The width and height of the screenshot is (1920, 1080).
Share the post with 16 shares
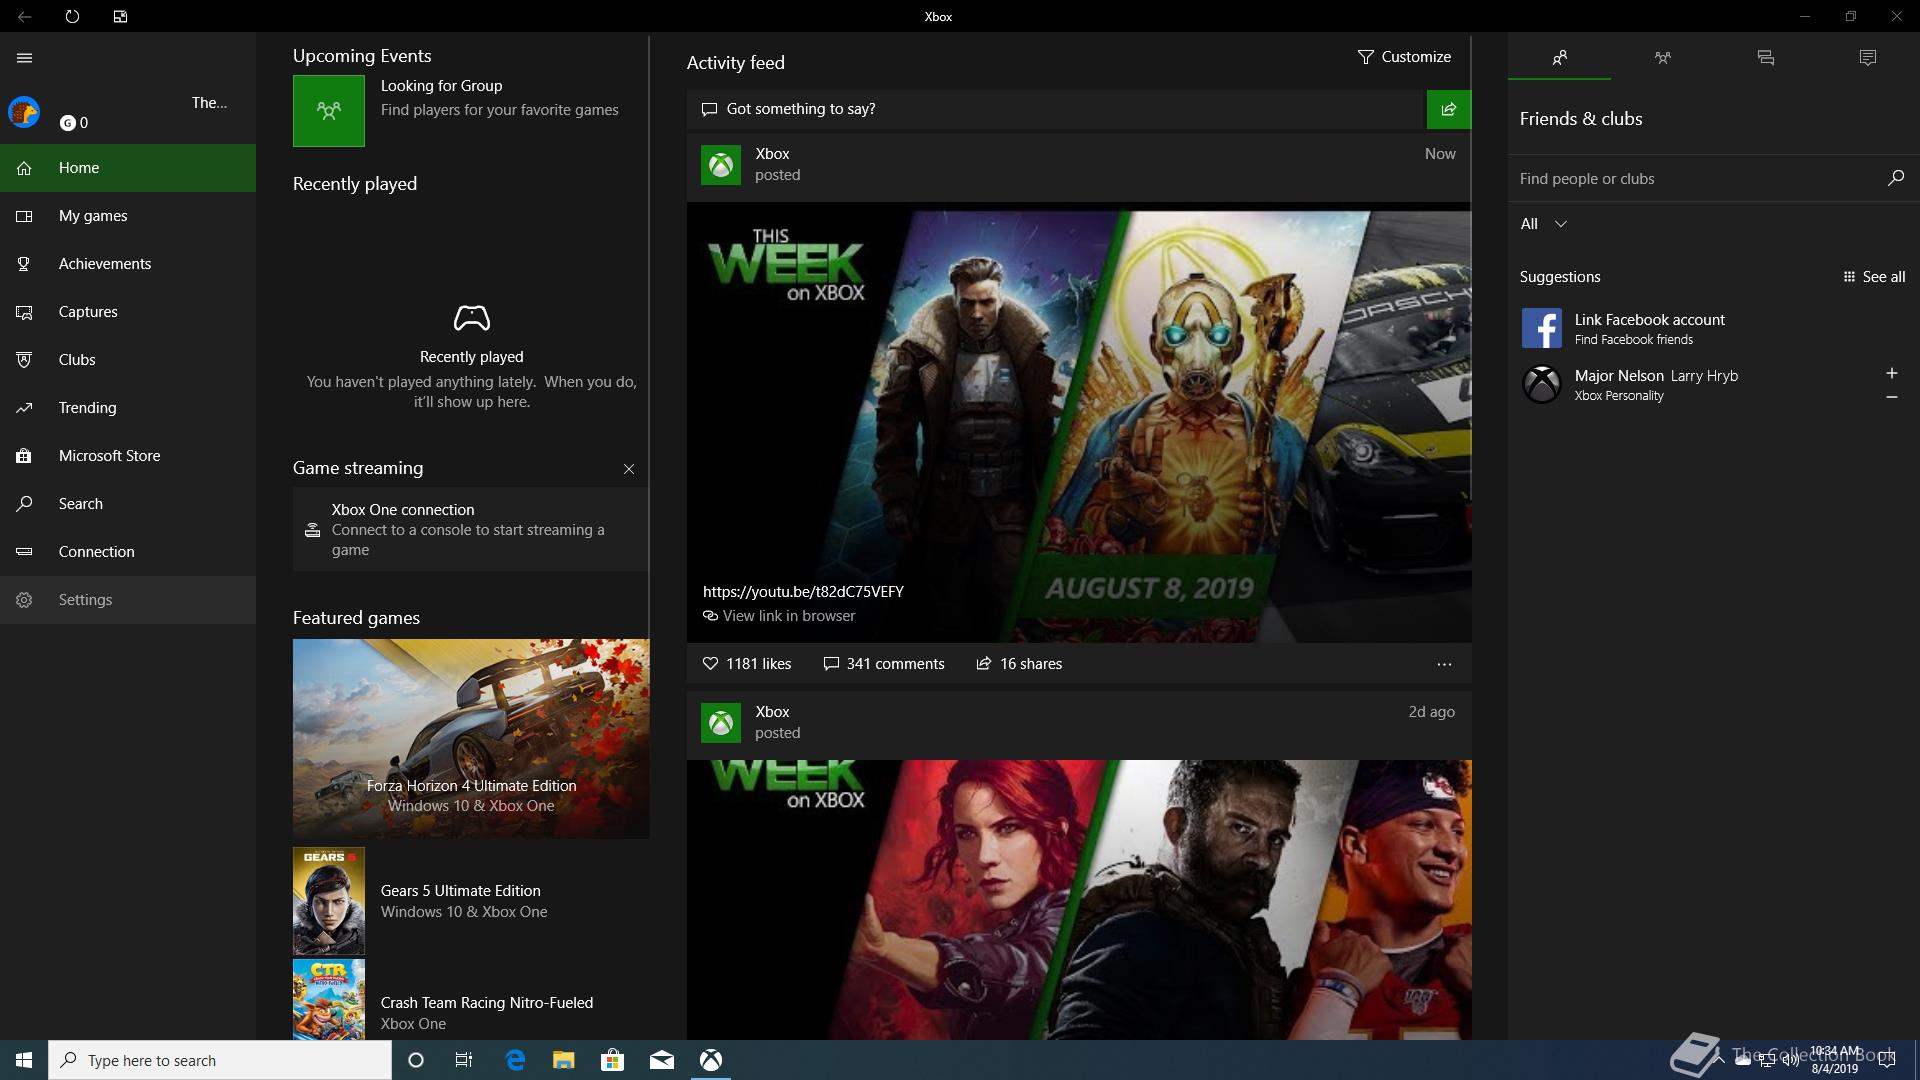[x=1019, y=664]
